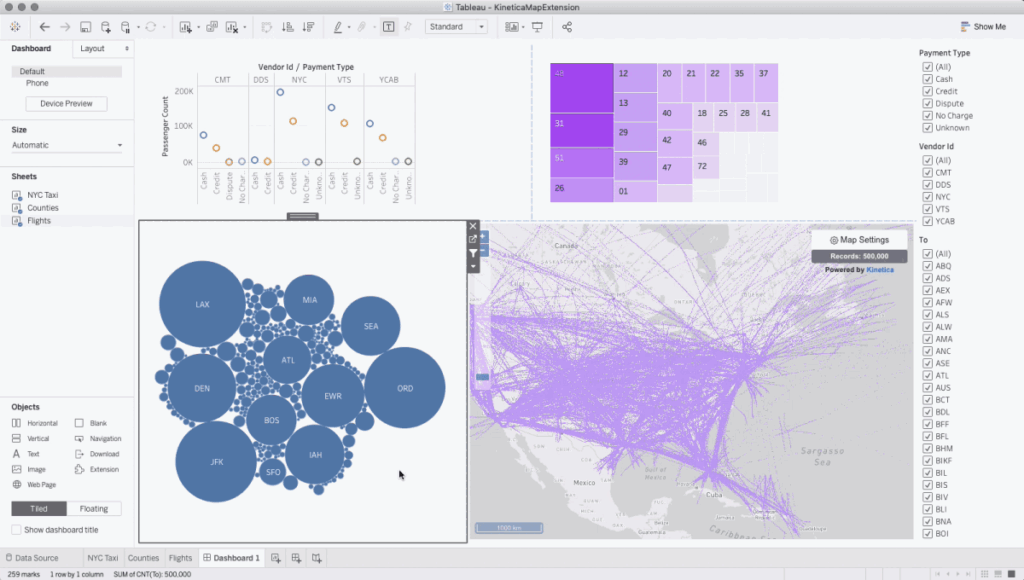Toggle the ATL destination checkbox
The width and height of the screenshot is (1024, 580).
[927, 376]
